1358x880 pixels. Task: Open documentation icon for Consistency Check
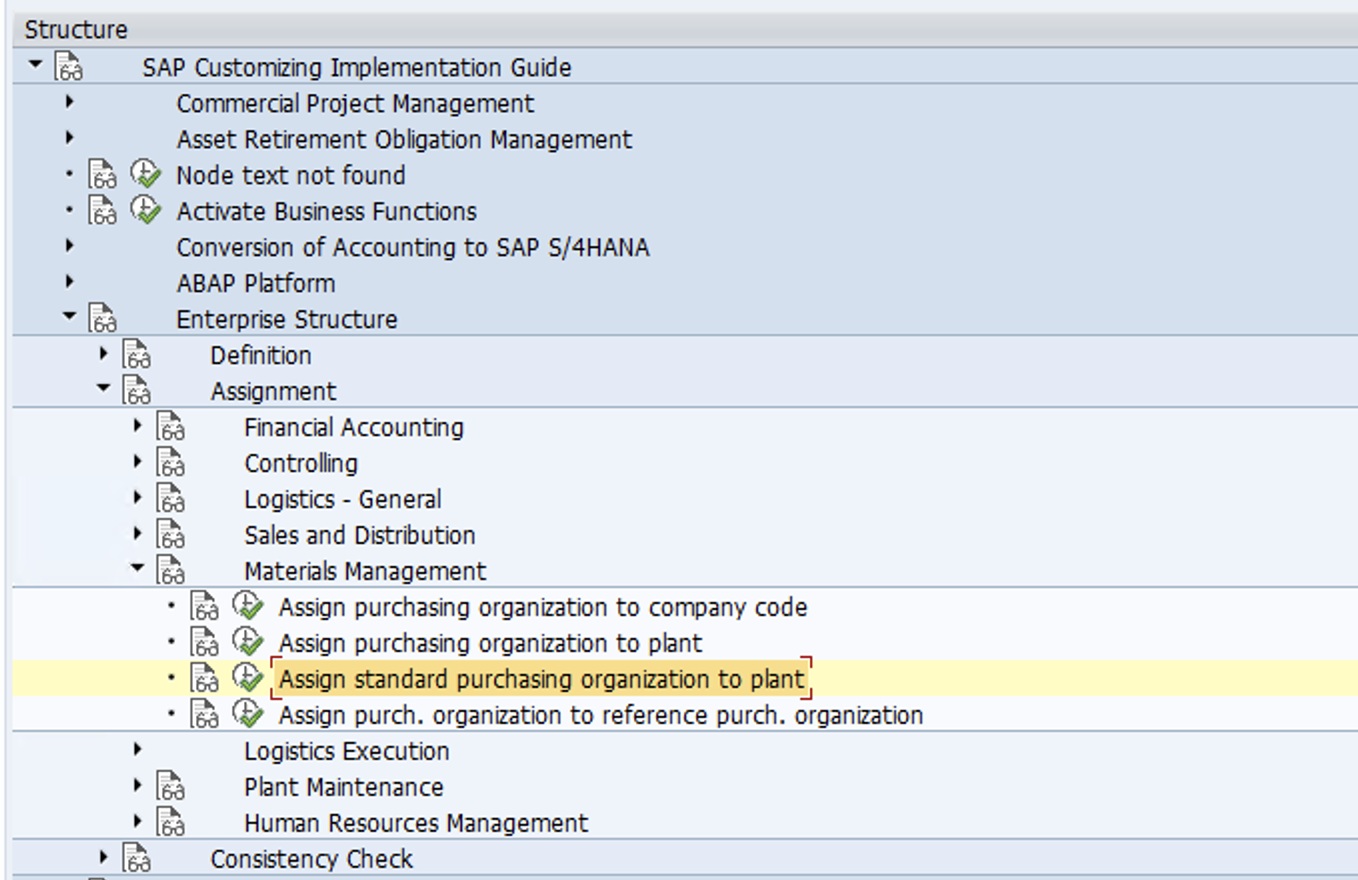pos(137,859)
